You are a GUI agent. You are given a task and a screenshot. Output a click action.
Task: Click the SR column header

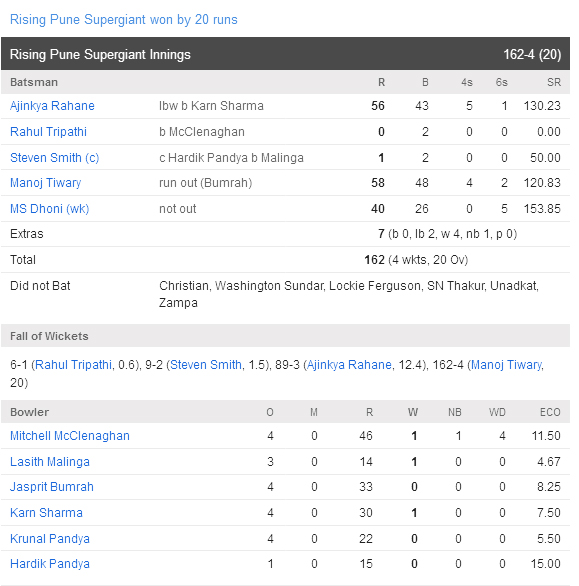(554, 82)
